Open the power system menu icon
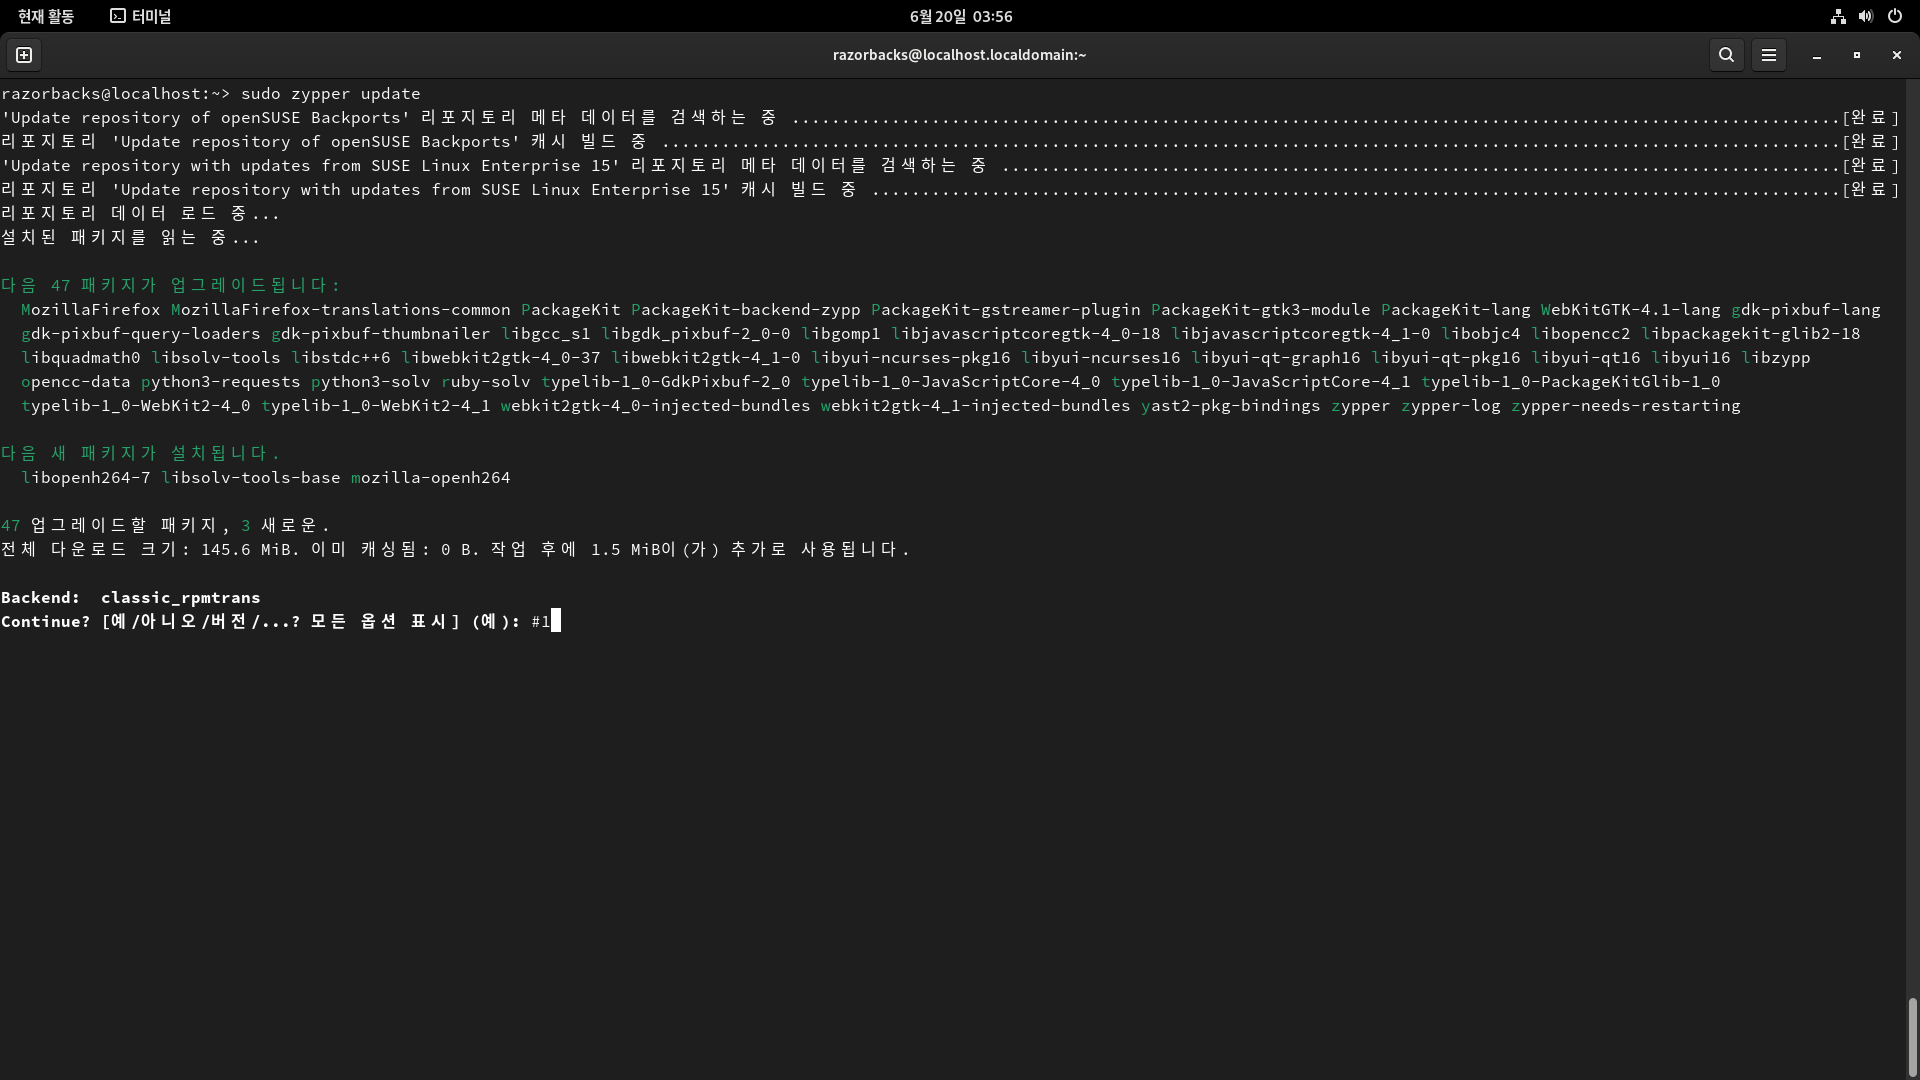The width and height of the screenshot is (1920, 1080). coord(1894,16)
